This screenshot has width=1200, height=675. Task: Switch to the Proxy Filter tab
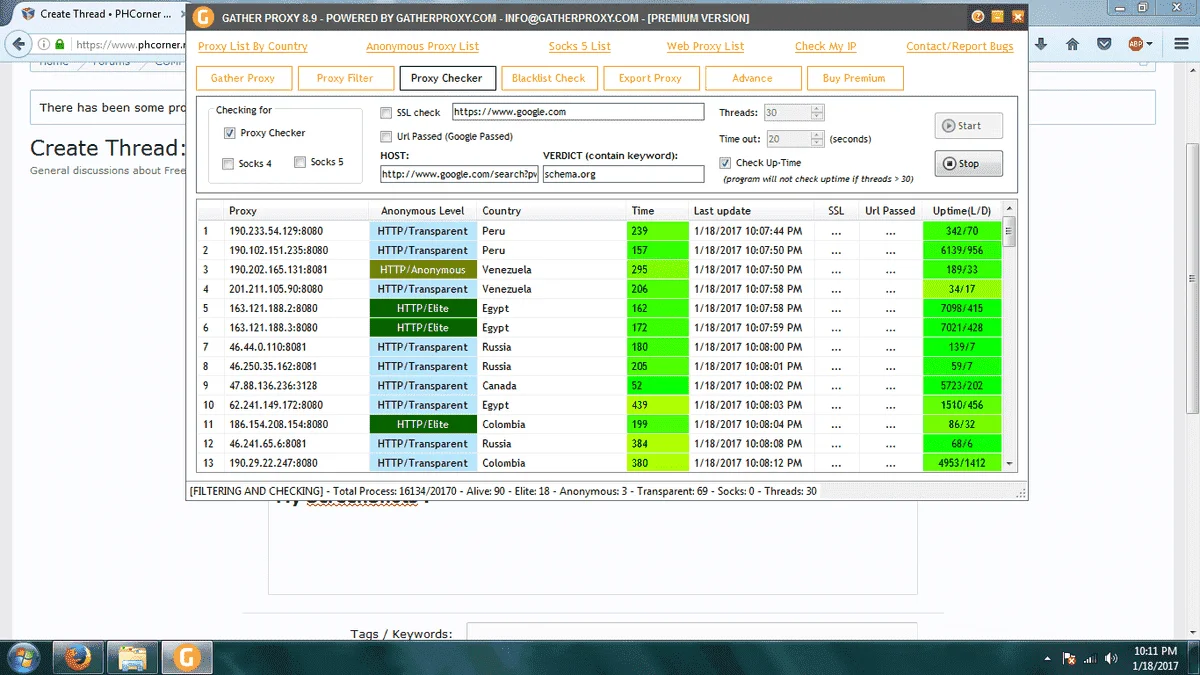tap(345, 78)
